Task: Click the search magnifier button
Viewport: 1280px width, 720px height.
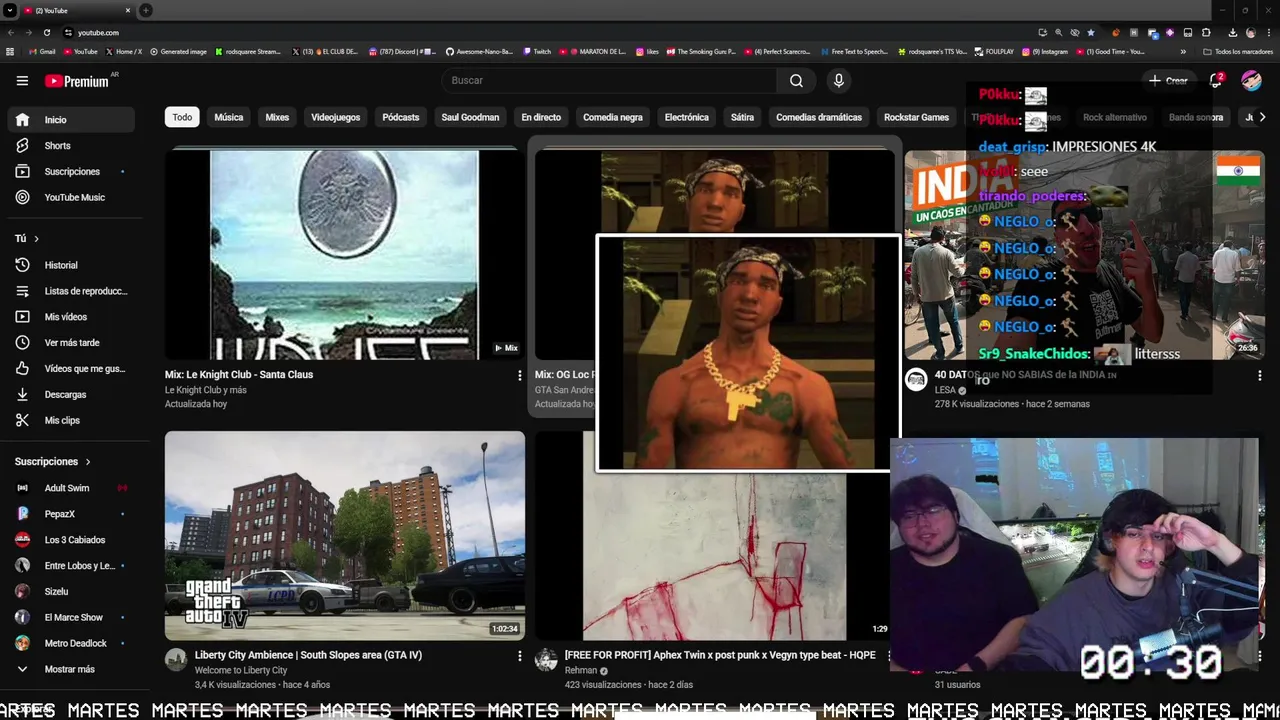Action: (796, 80)
